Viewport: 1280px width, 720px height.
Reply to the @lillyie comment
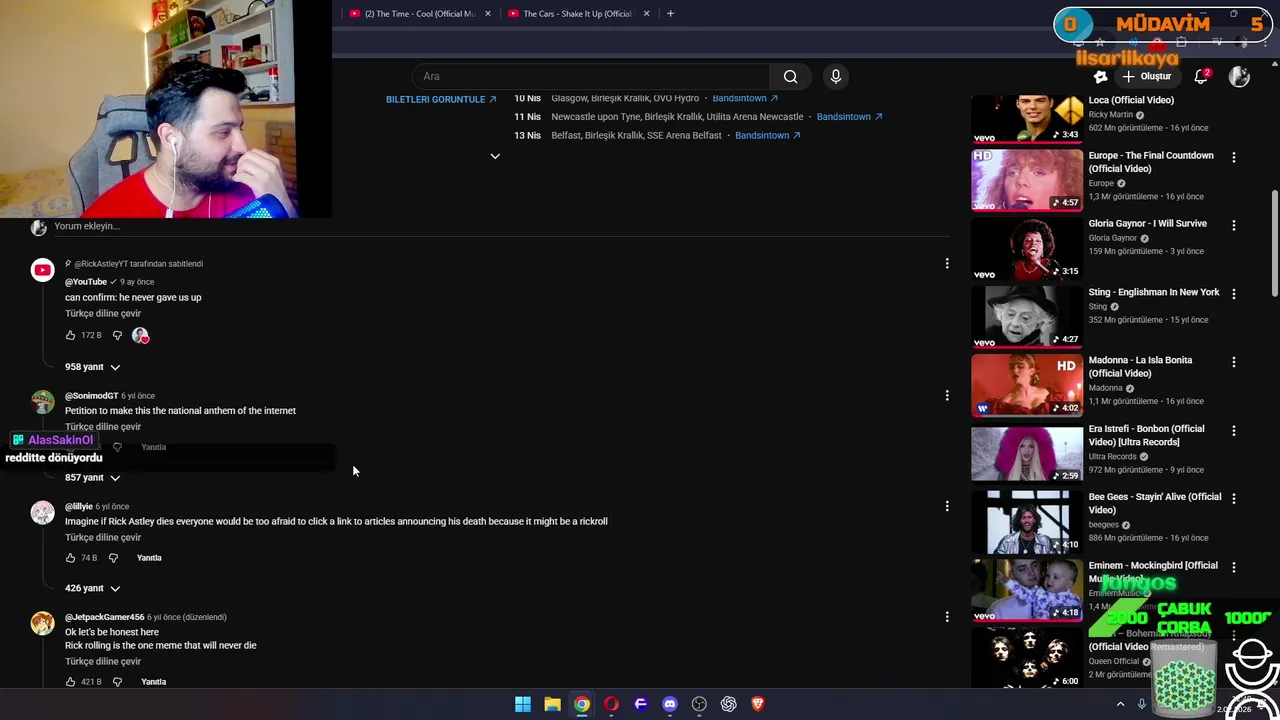point(149,558)
